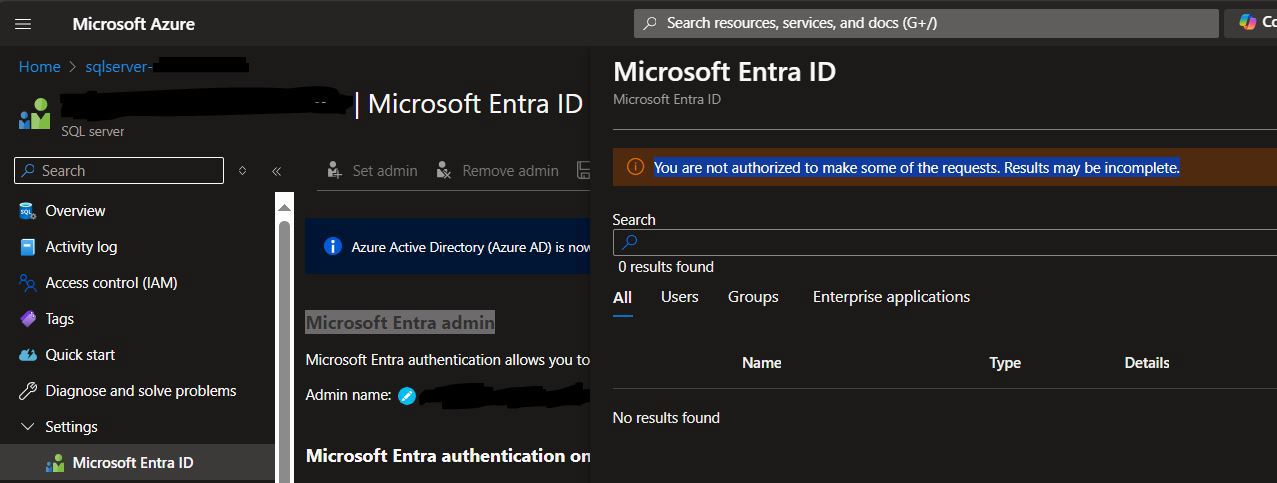
Task: Collapse the Settings section
Action: 28,427
